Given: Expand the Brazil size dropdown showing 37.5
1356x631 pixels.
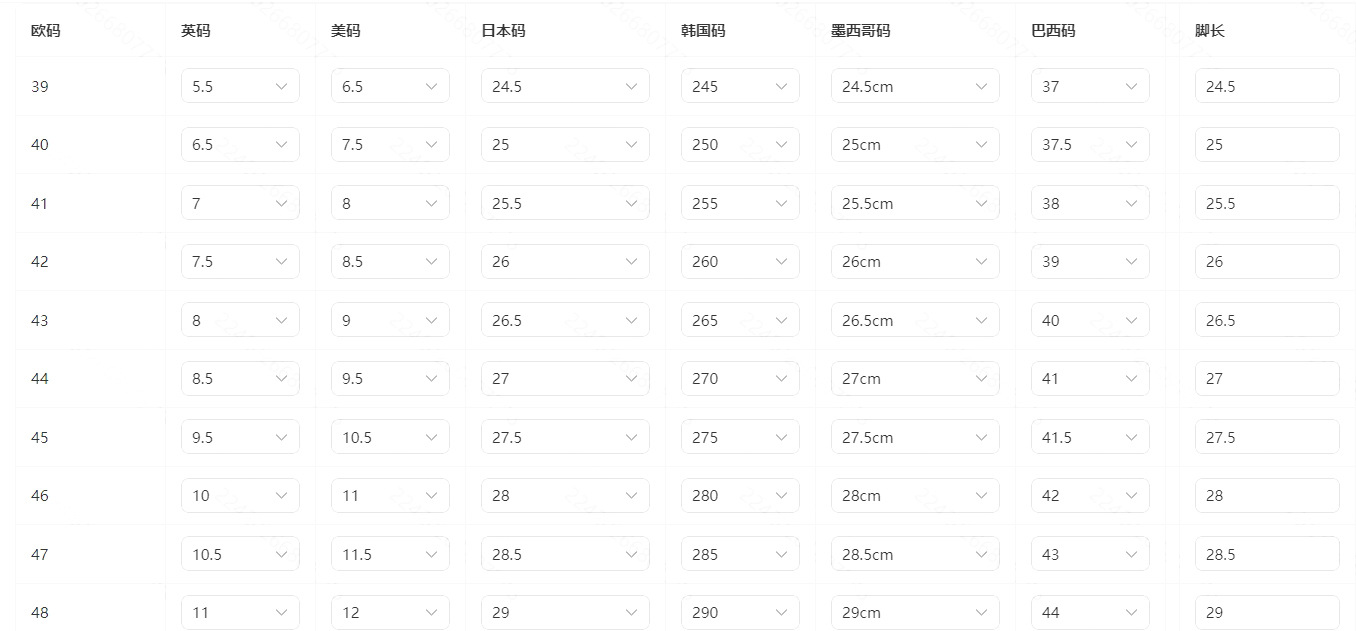Looking at the screenshot, I should (1090, 145).
